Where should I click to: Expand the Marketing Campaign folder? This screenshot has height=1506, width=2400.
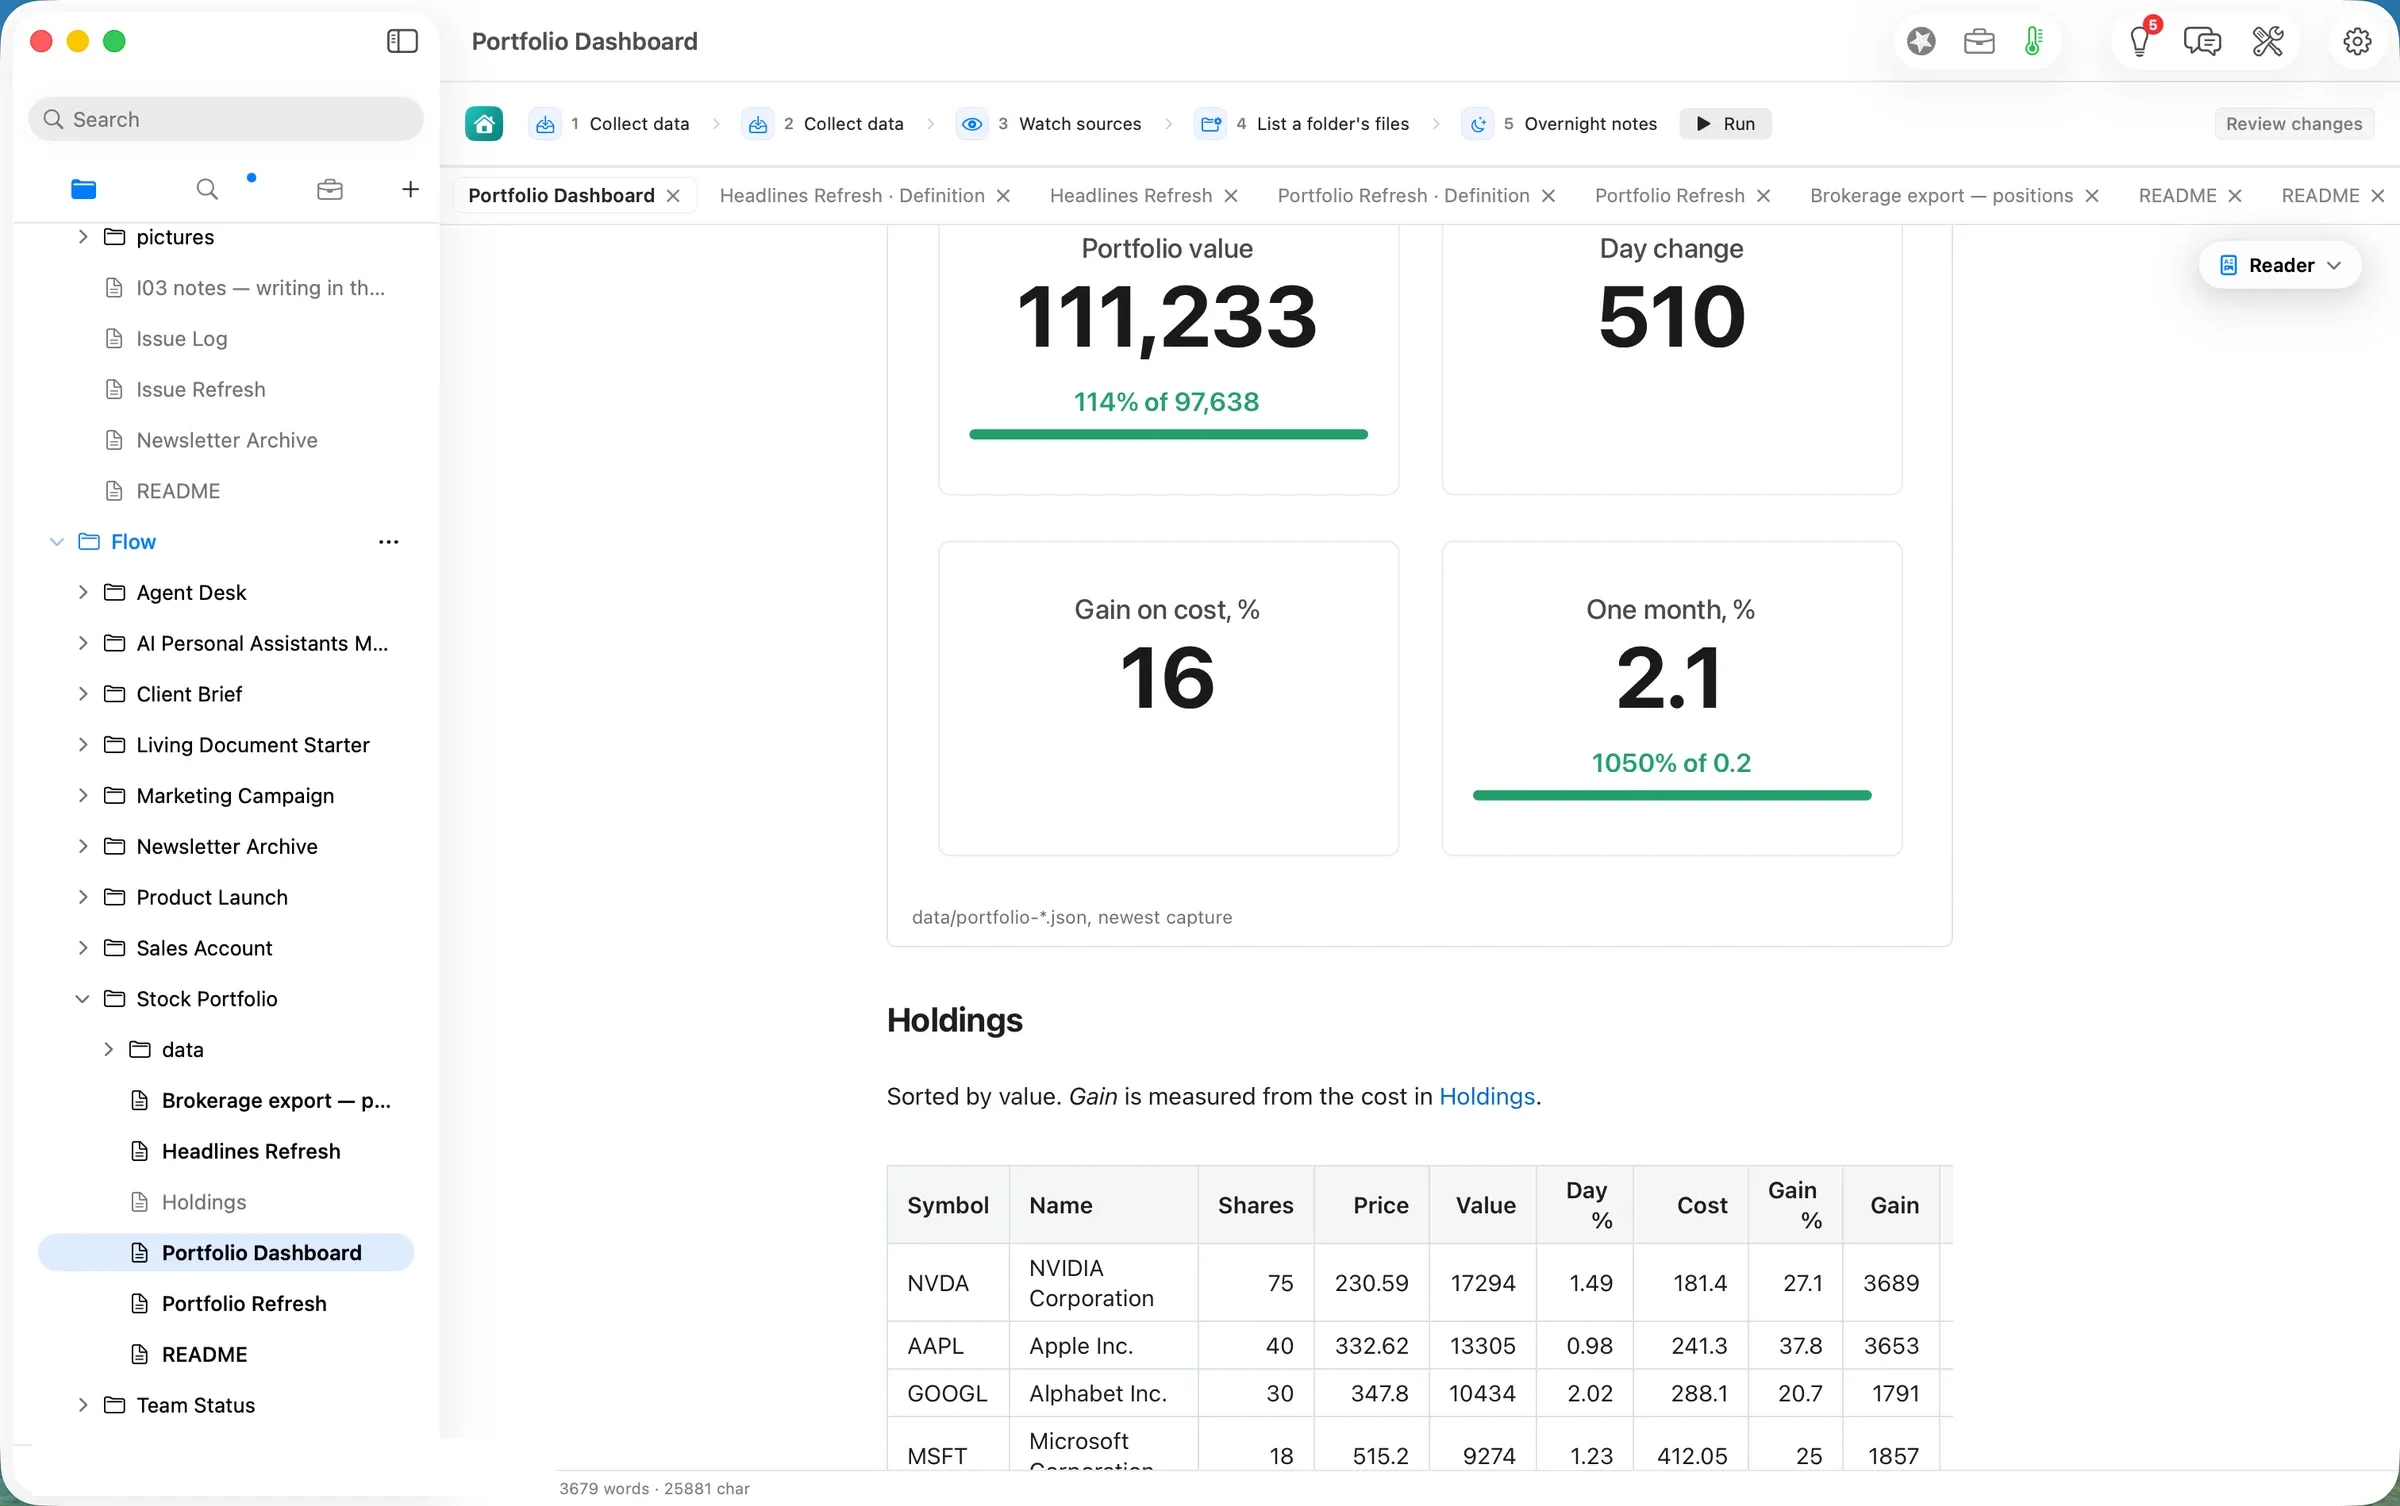(x=83, y=796)
